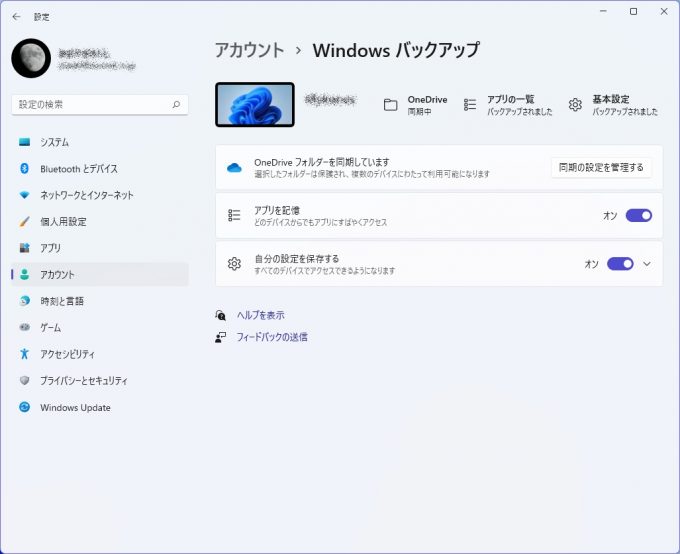Click the アプリを記憶 list icon
The height and width of the screenshot is (554, 680).
(x=234, y=215)
